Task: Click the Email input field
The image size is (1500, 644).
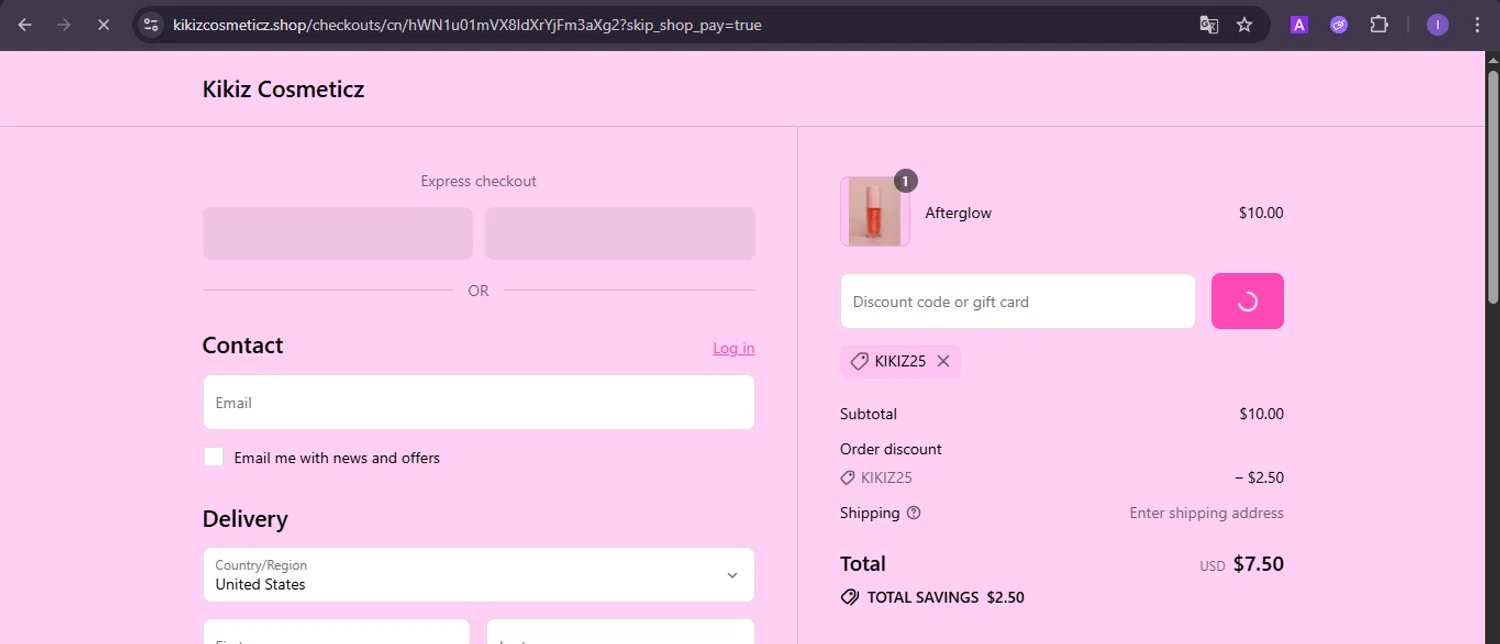Action: 479,402
